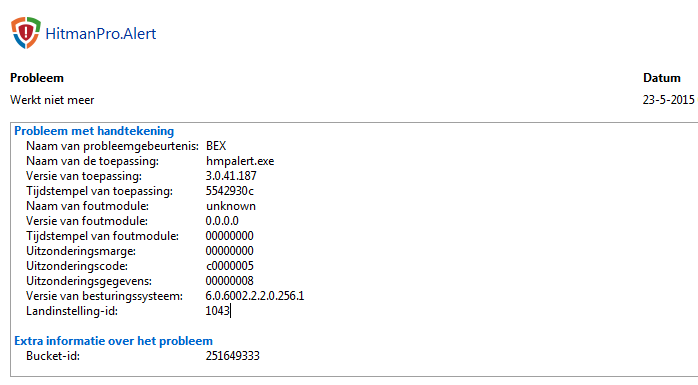Select the OS version 6.0.6002.2.2.0.256.1
This screenshot has width=698, height=385.
click(x=255, y=296)
